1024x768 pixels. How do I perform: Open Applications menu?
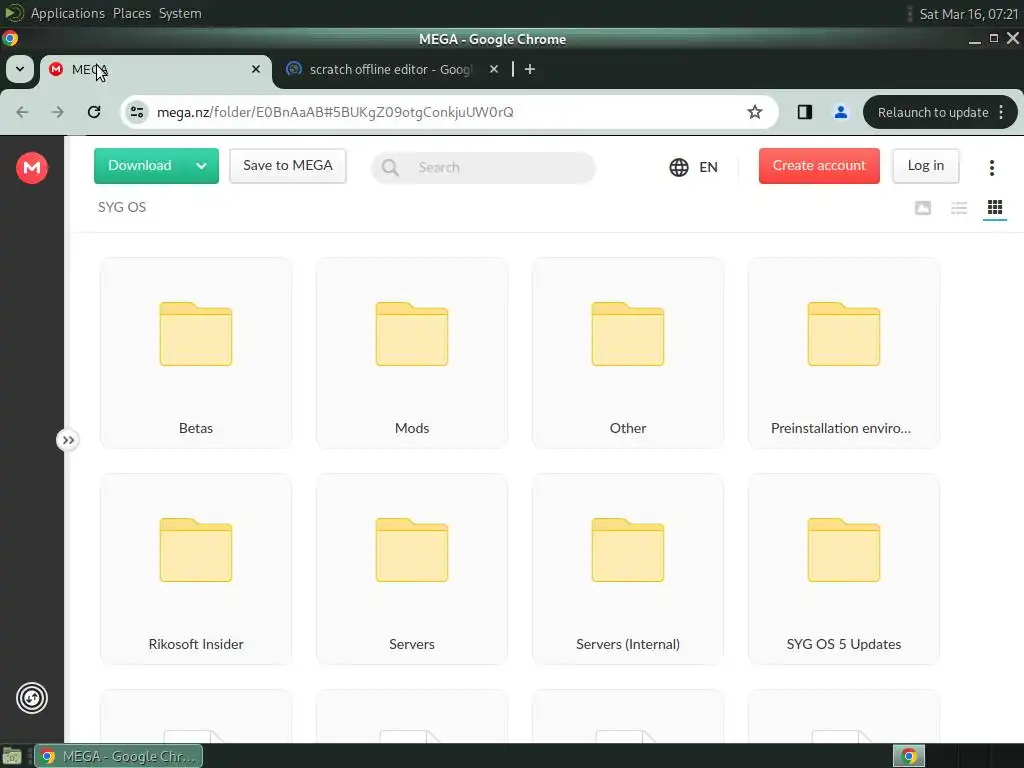coord(67,13)
